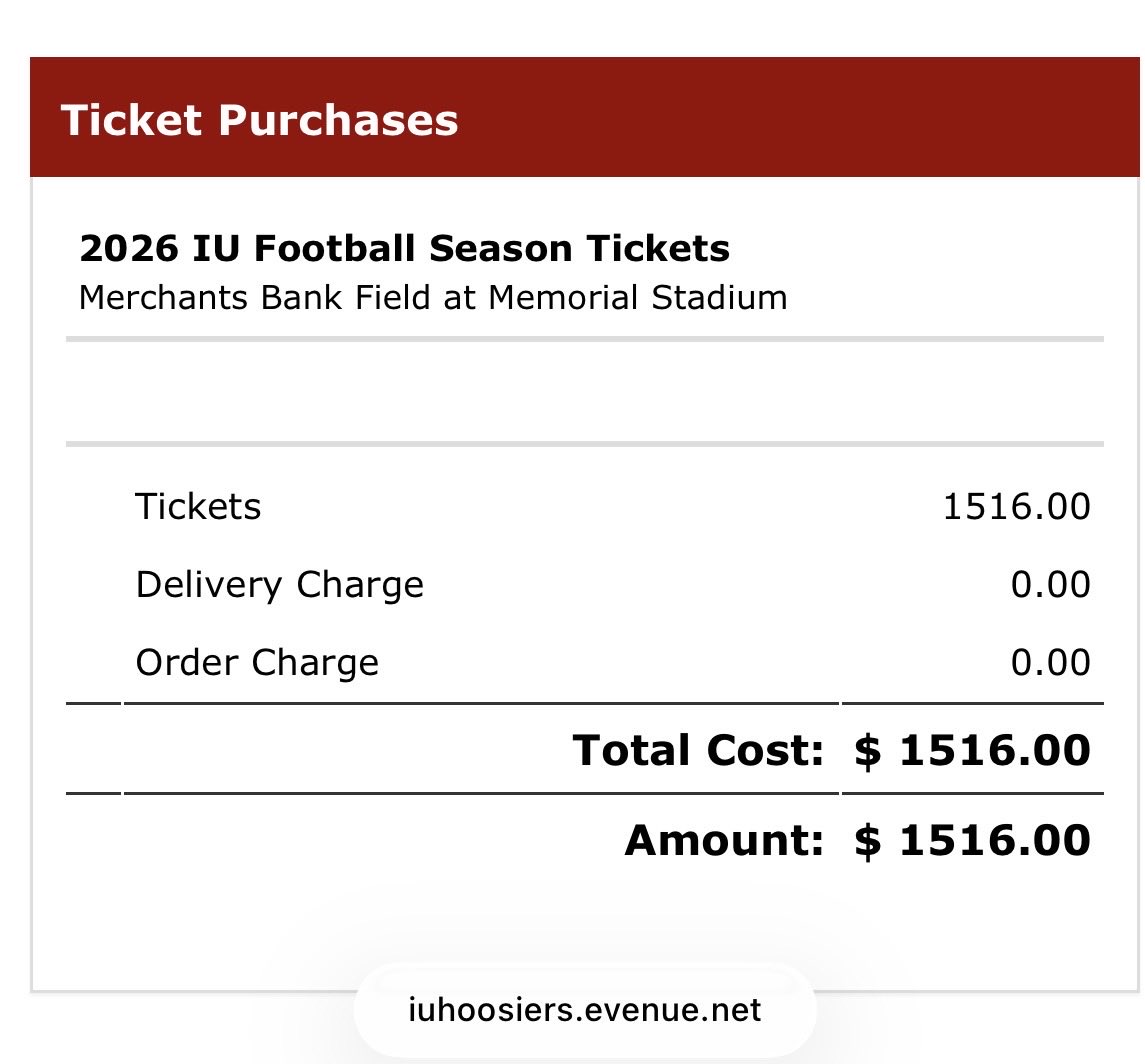Select the 1516.00 number beside Total Cost

[995, 750]
